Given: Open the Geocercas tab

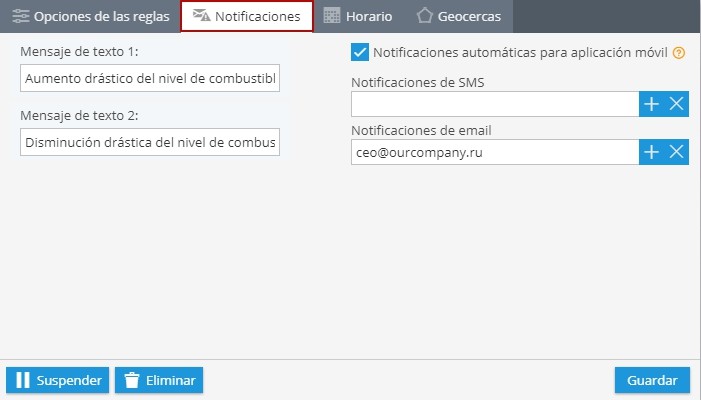Looking at the screenshot, I should [459, 17].
